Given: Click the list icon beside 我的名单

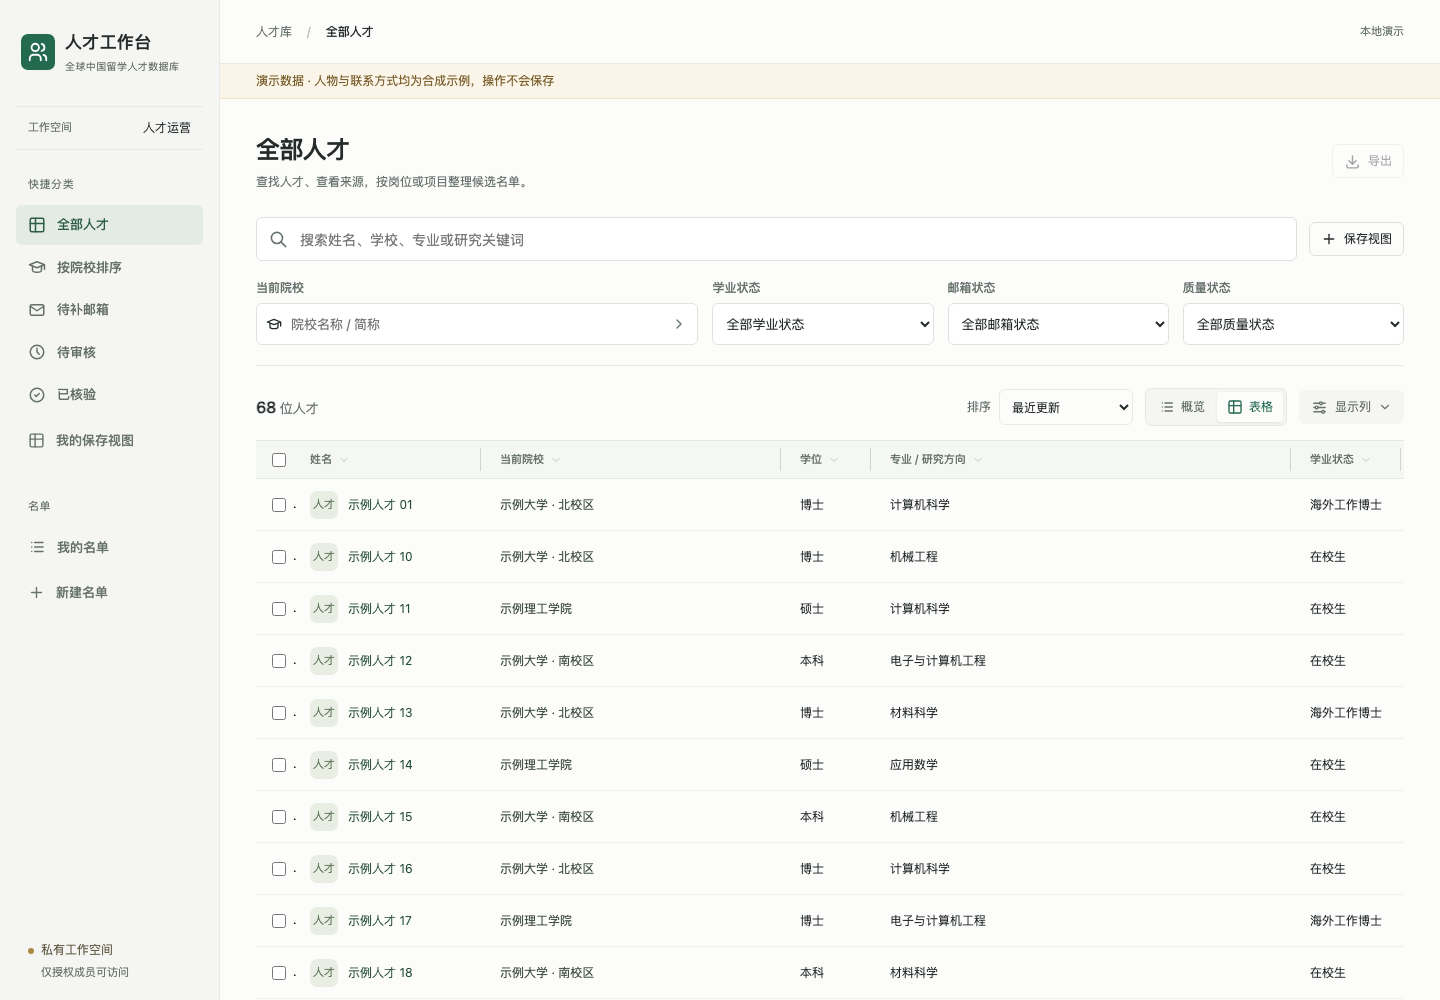Looking at the screenshot, I should [x=37, y=547].
